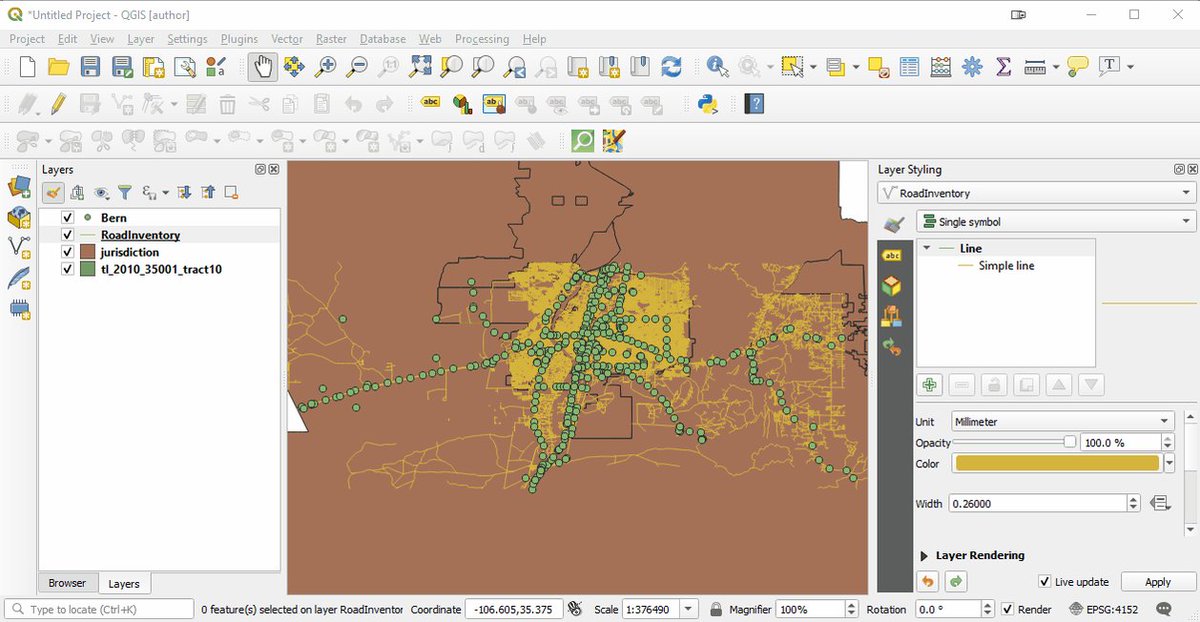
Task: Click the Measure Line ruler tool
Action: pyautogui.click(x=1035, y=66)
